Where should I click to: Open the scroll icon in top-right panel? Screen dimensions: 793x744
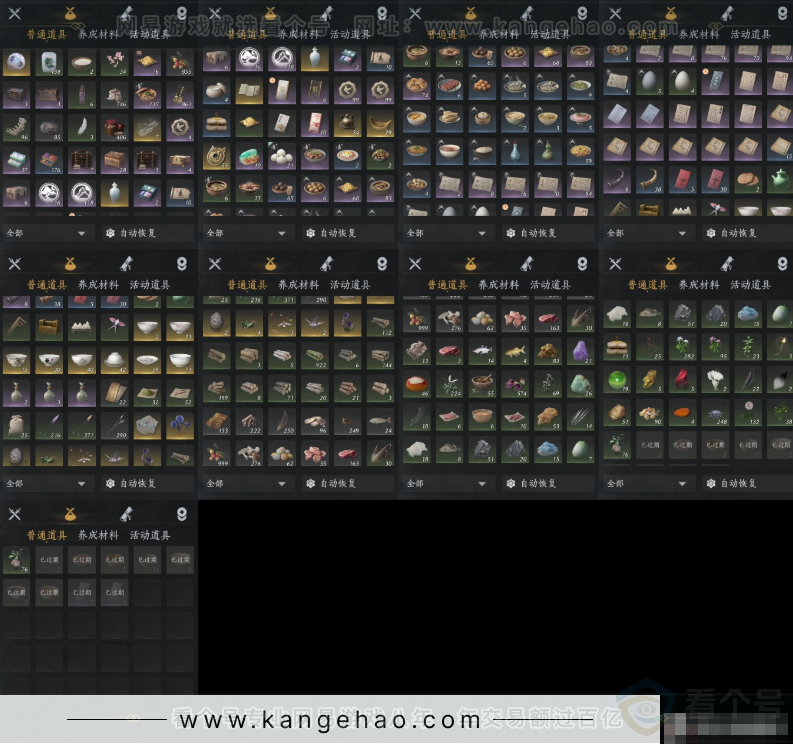[727, 14]
